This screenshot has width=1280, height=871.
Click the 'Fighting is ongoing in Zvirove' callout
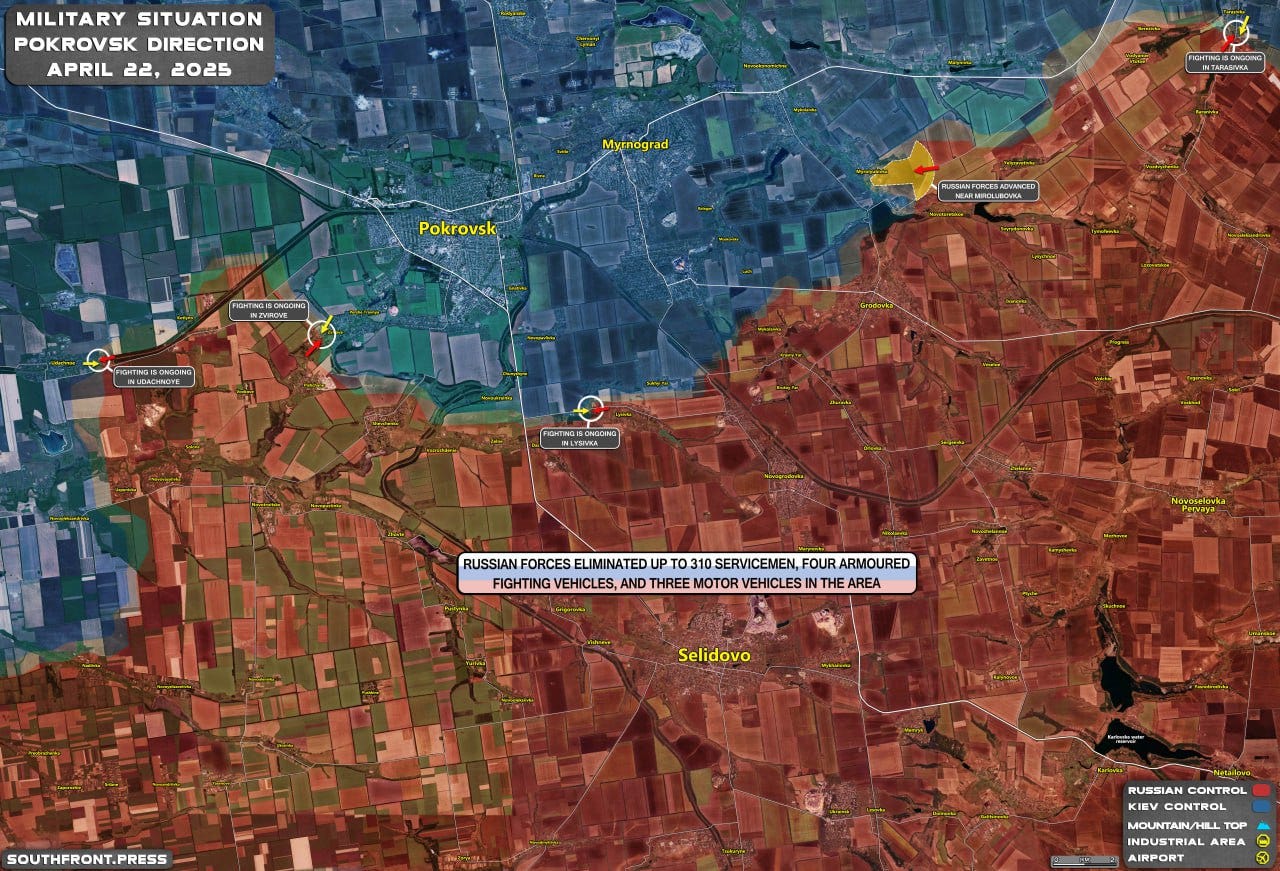[269, 310]
